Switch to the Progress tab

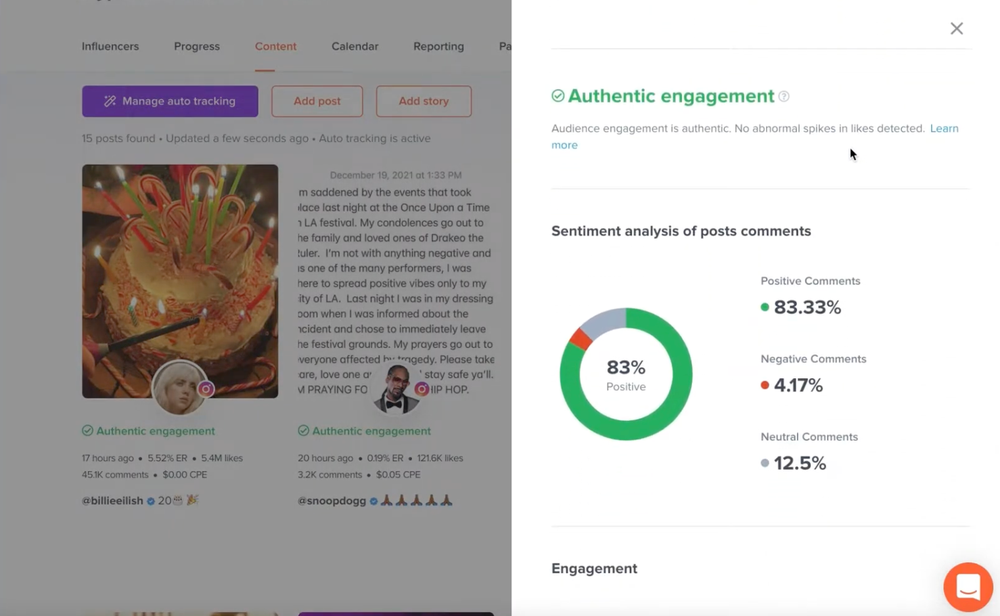(196, 47)
